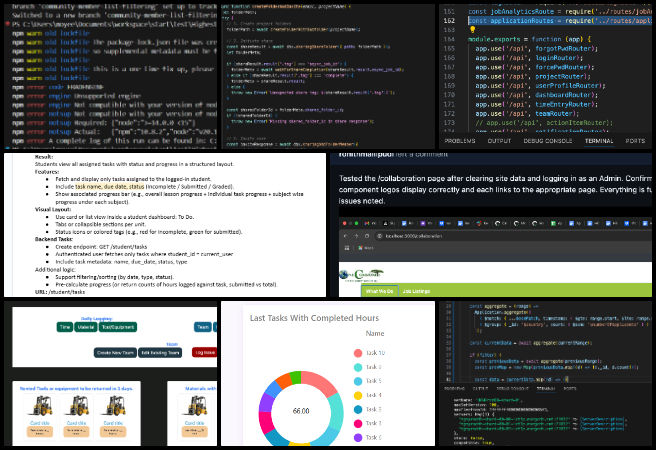This screenshot has height=450, width=656.
Task: Open PORTS tab in routes editor panel
Action: click(x=635, y=141)
